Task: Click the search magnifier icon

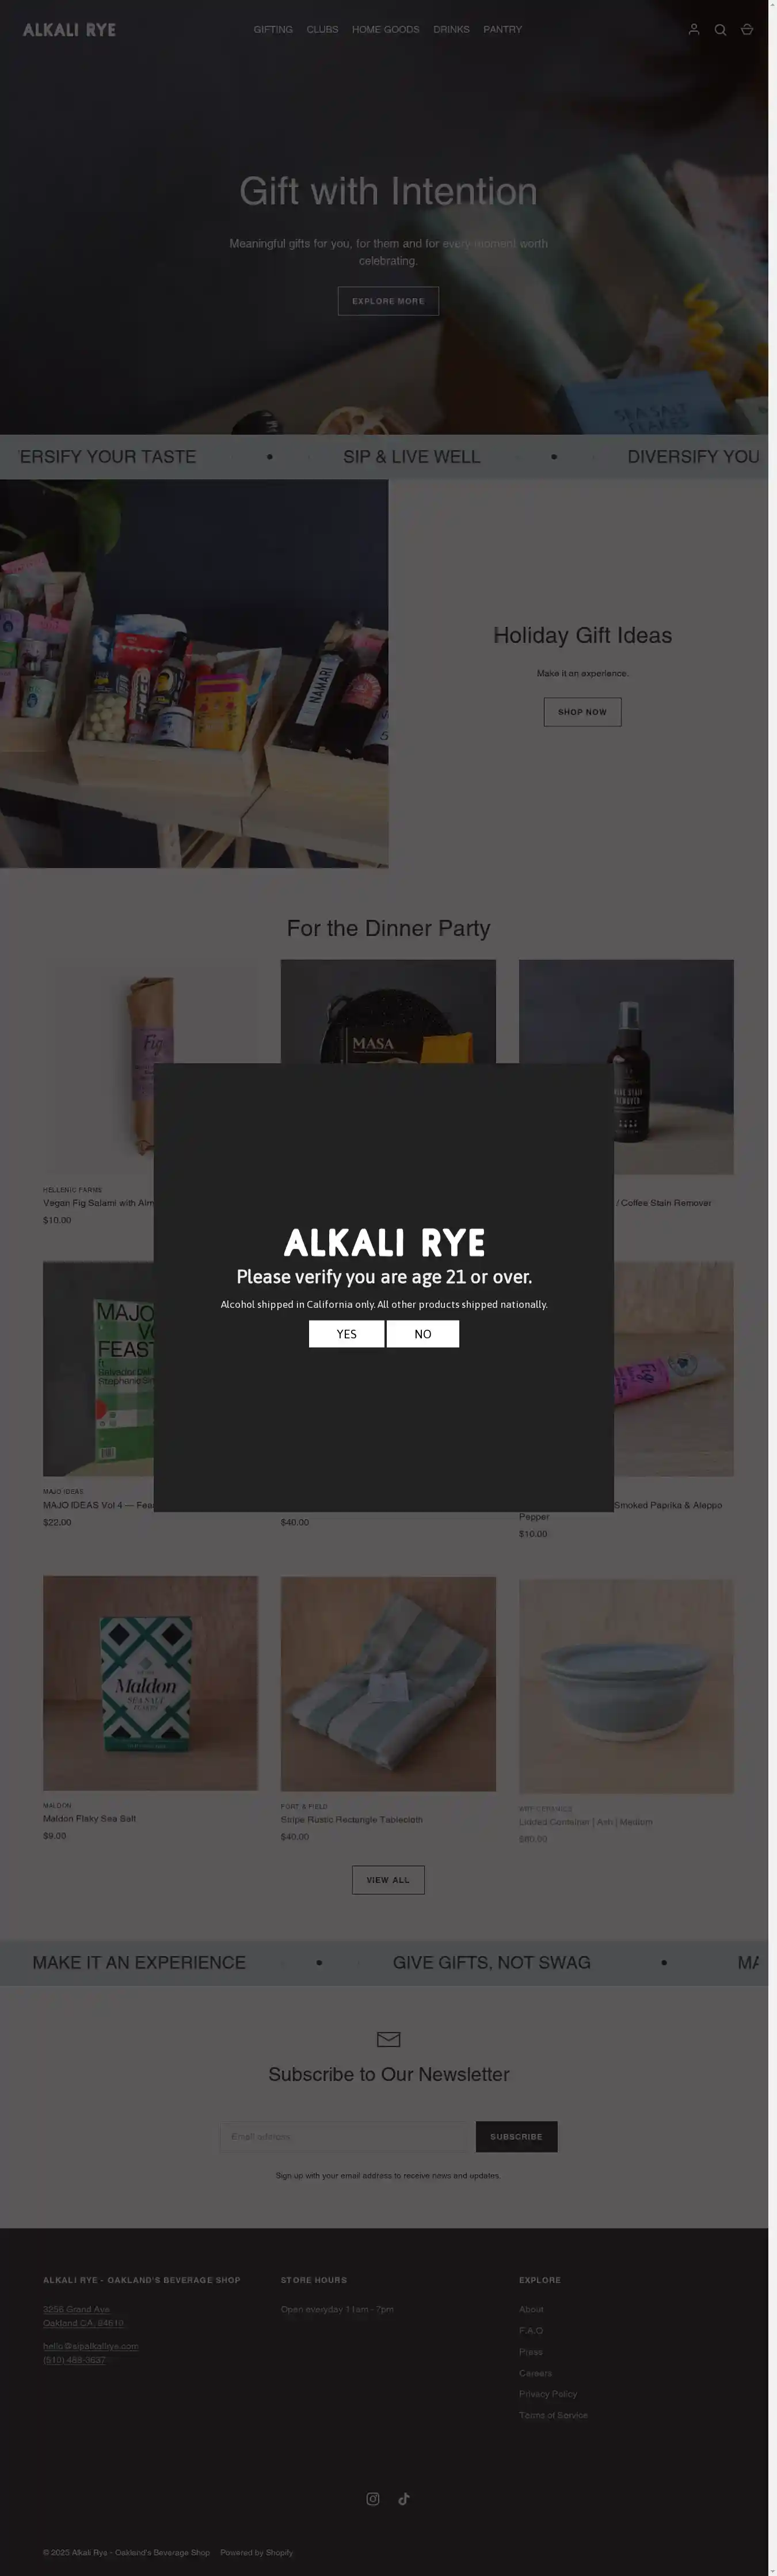Action: pyautogui.click(x=720, y=30)
